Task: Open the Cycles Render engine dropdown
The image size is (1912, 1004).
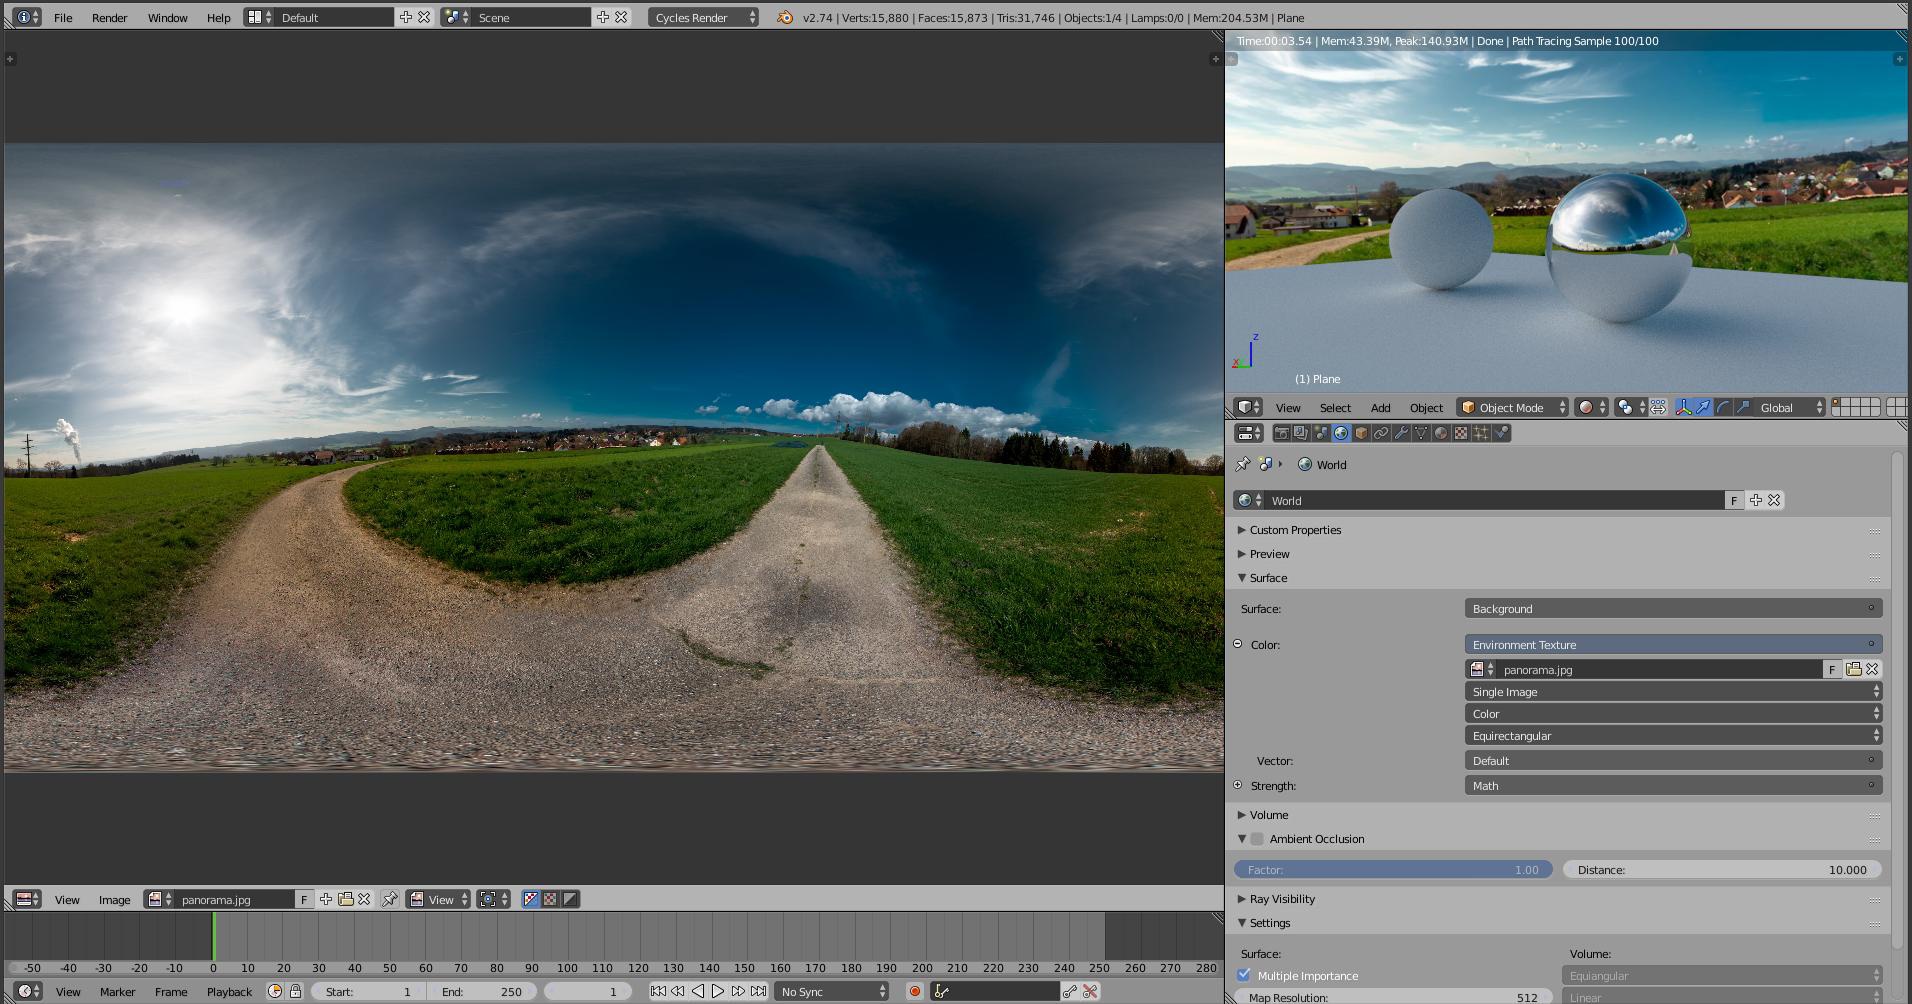Action: (703, 17)
